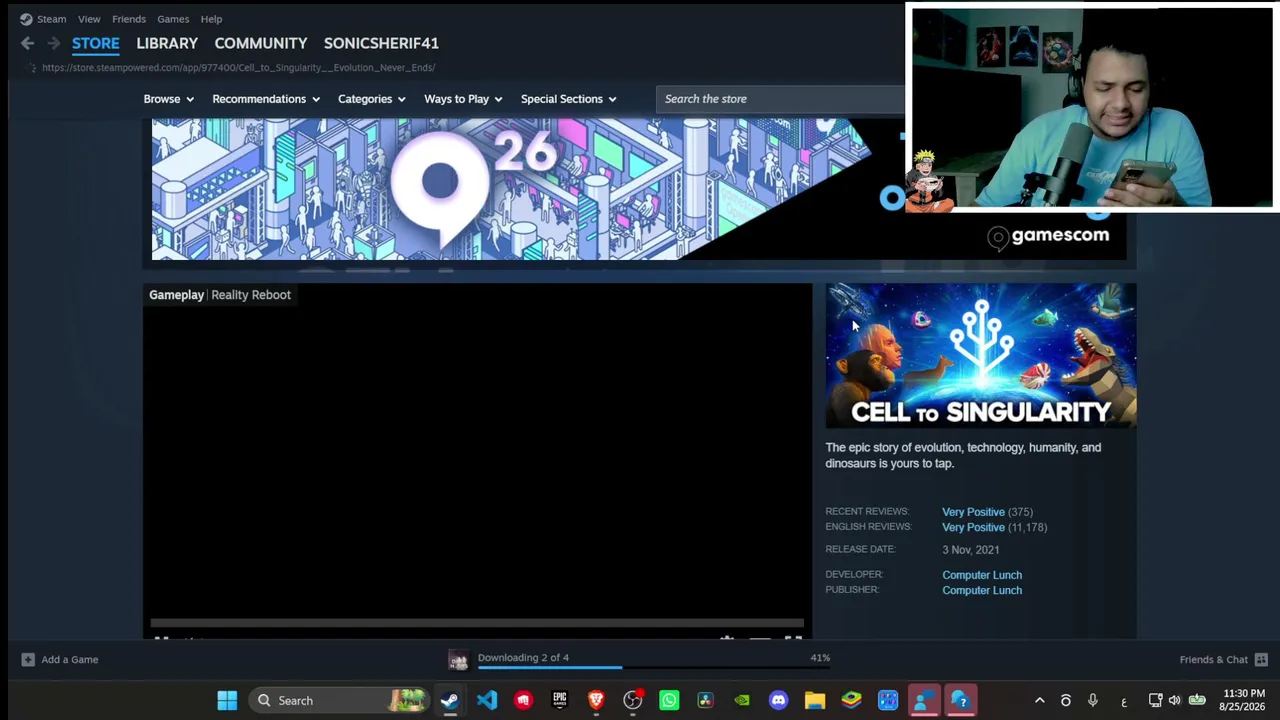Open the Games menu
Screen dimensions: 1280x720
coord(173,19)
